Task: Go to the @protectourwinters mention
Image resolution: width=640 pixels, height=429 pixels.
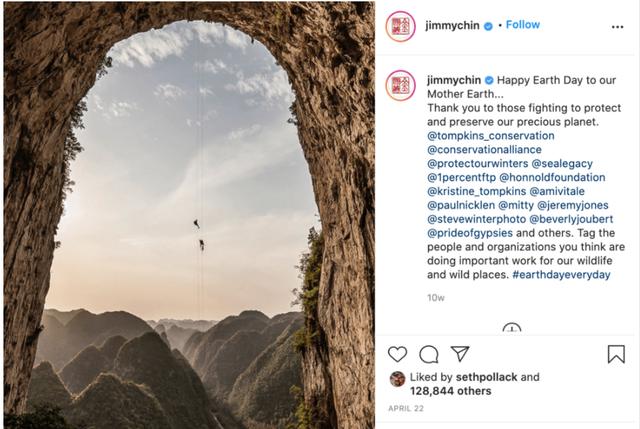Action: point(478,163)
